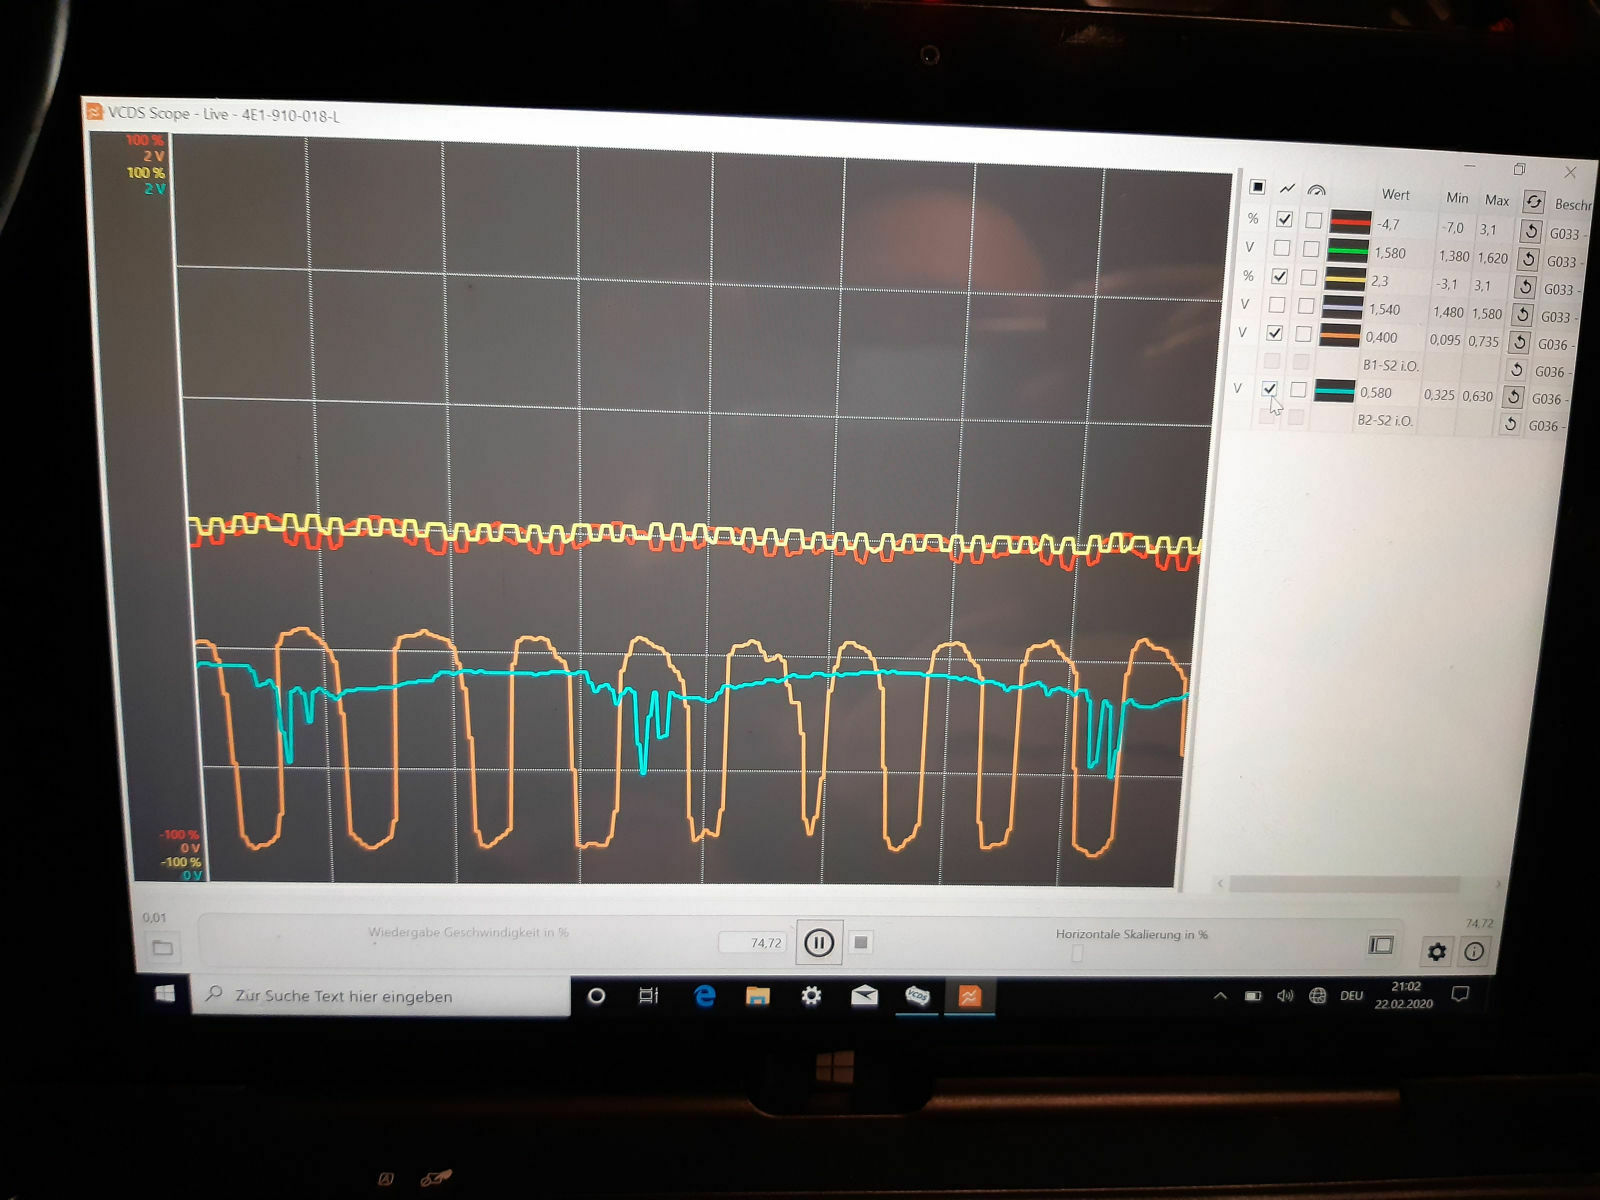Pause the live scope playback

coord(818,943)
